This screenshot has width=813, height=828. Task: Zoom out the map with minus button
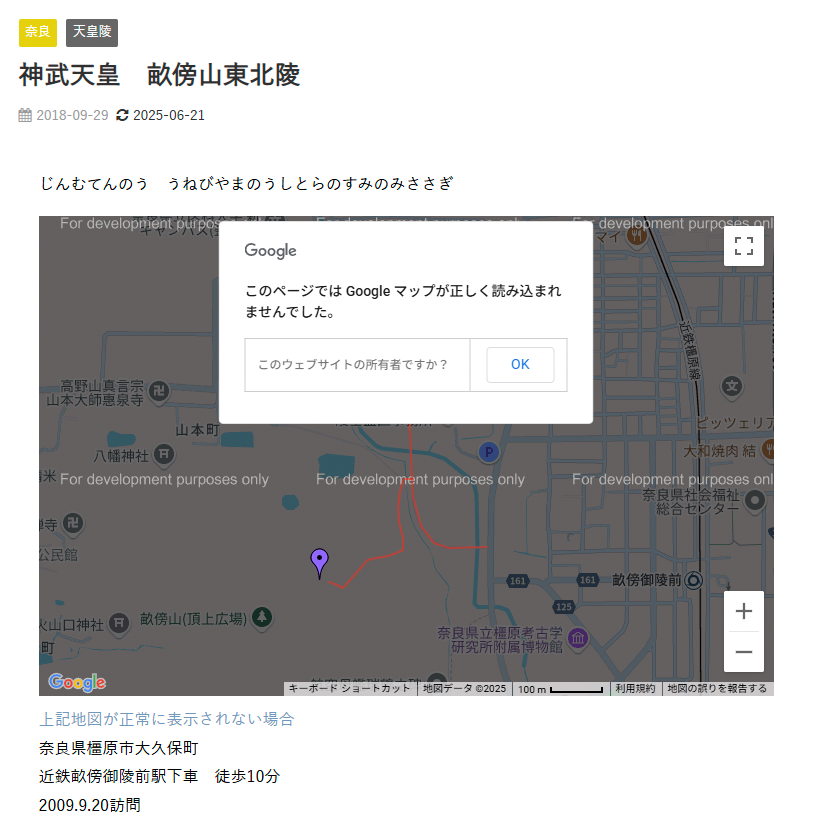[743, 652]
